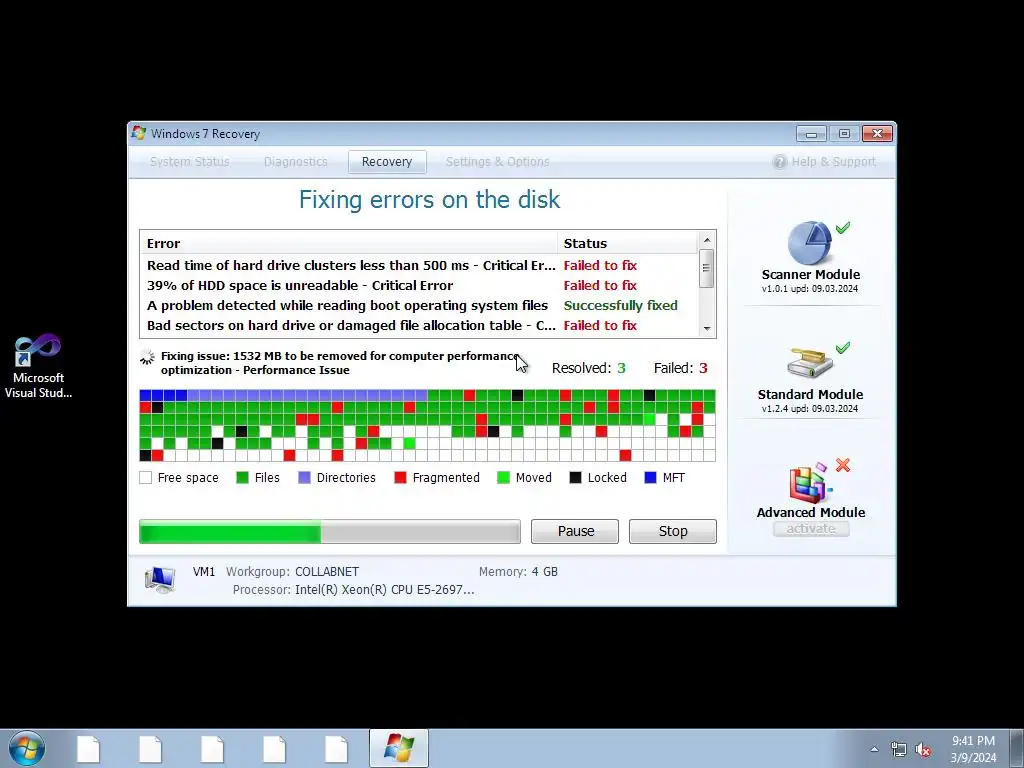
Task: Select the Recovery tab
Action: click(387, 162)
